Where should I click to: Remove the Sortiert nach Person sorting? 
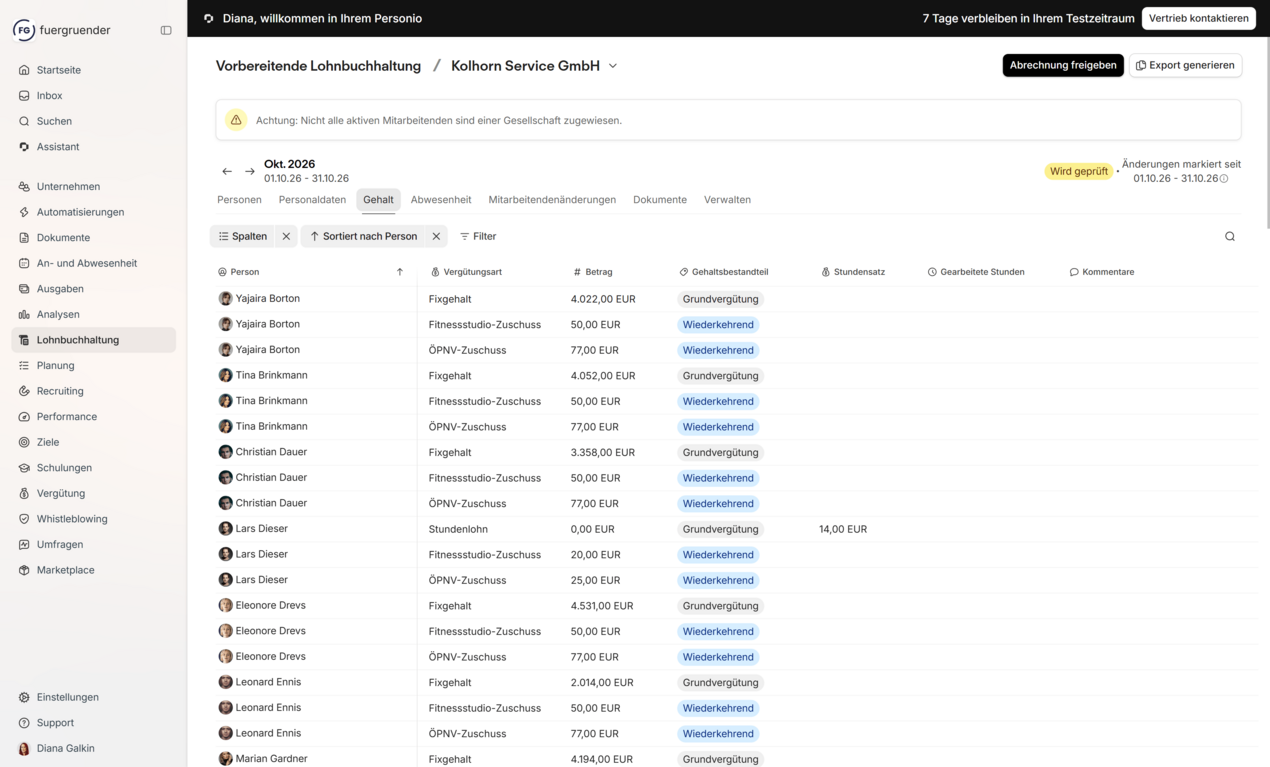pyautogui.click(x=436, y=237)
